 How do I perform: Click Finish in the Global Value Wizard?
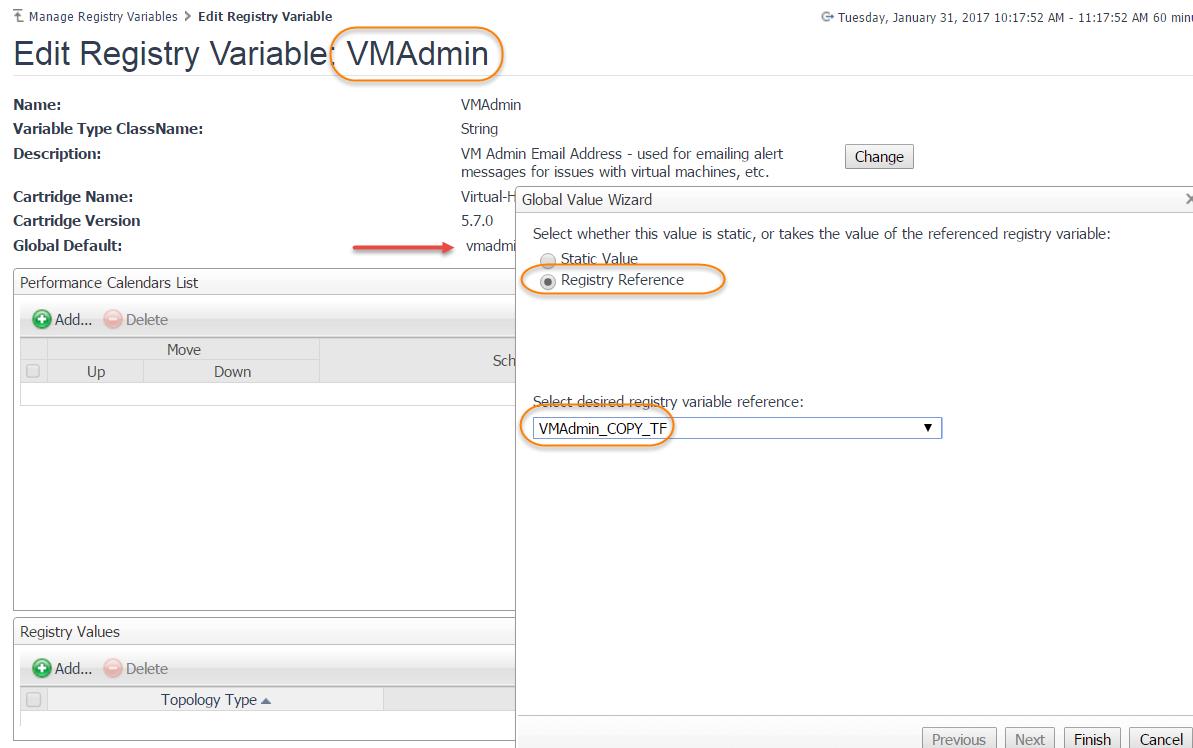[1092, 739]
